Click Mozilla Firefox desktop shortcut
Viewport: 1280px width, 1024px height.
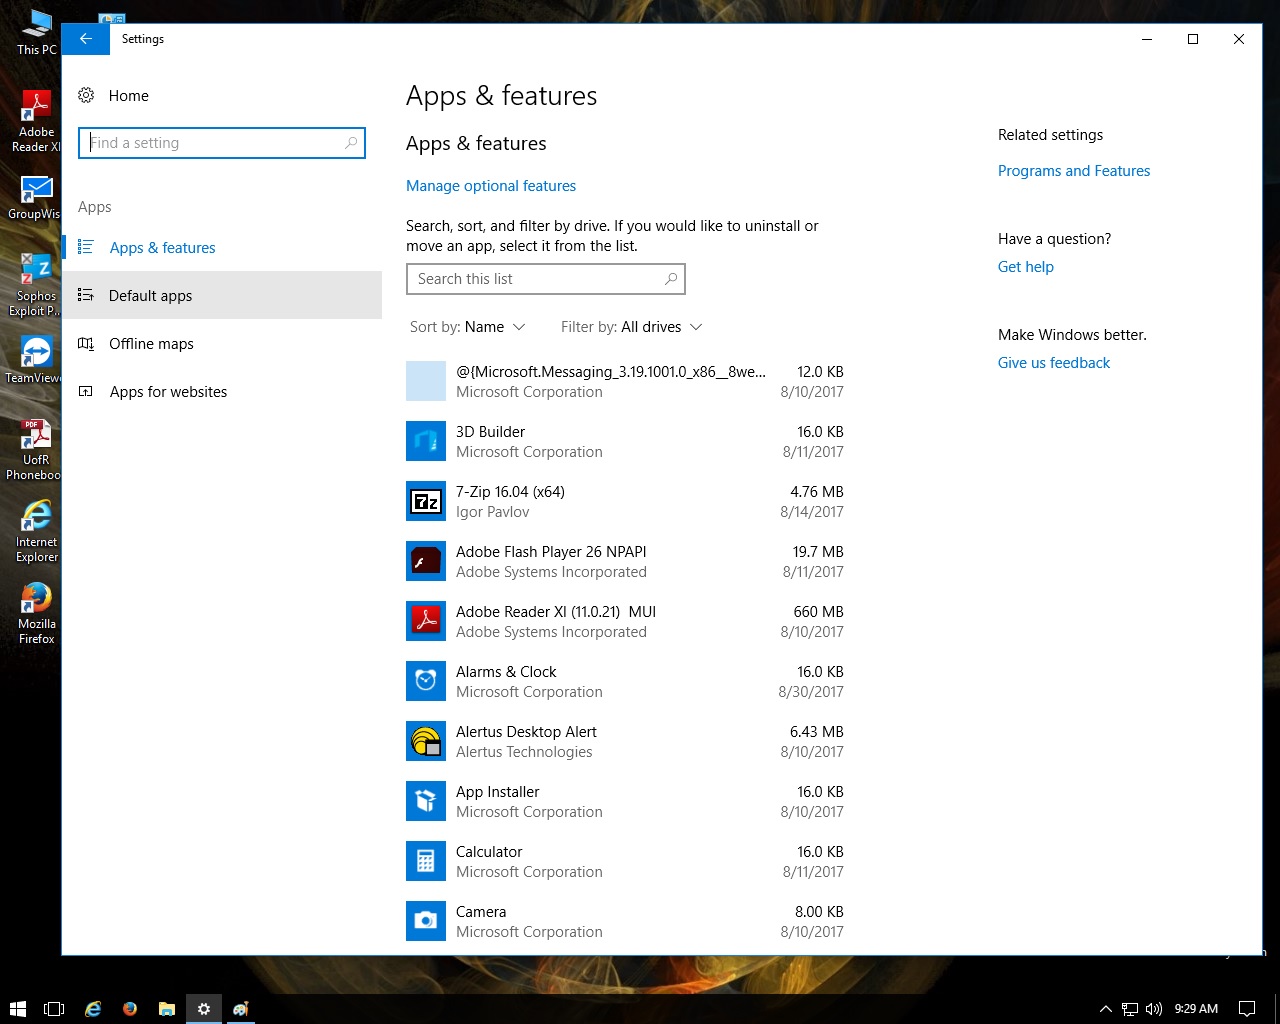(36, 613)
